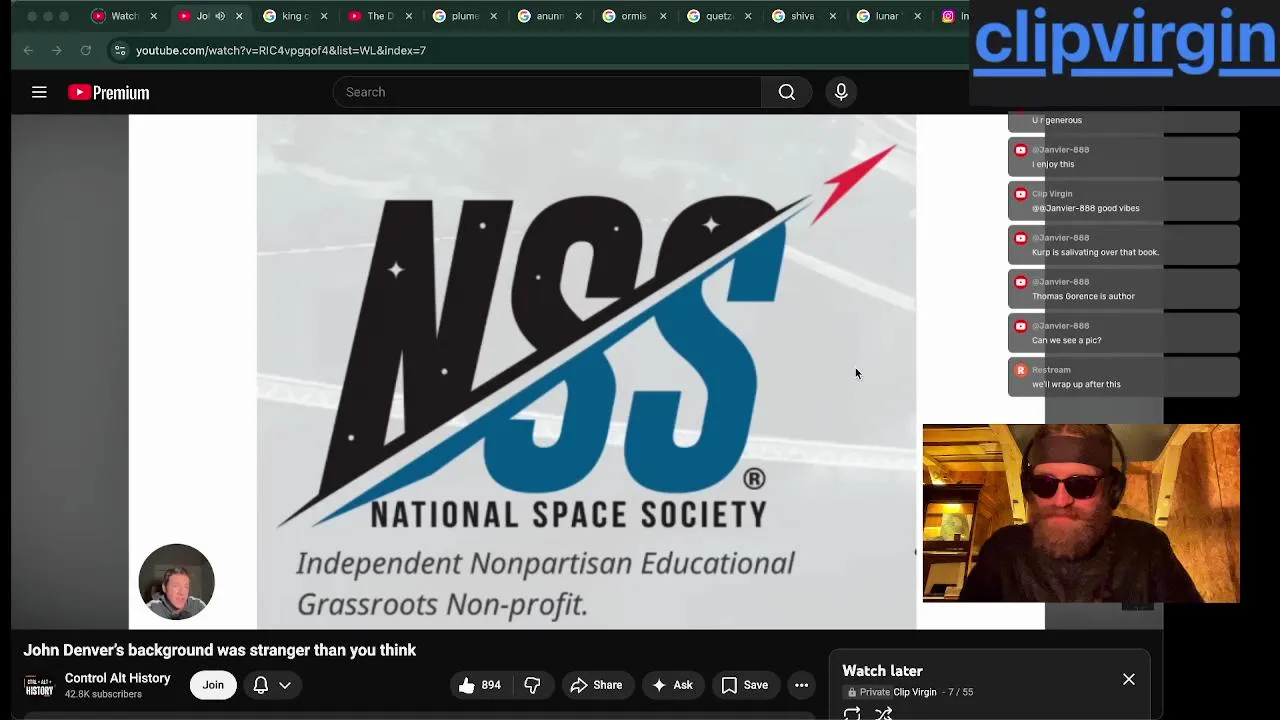This screenshot has height=720, width=1280.
Task: Click chat message 'Kurp is salivating over that book.'
Action: 1095,252
